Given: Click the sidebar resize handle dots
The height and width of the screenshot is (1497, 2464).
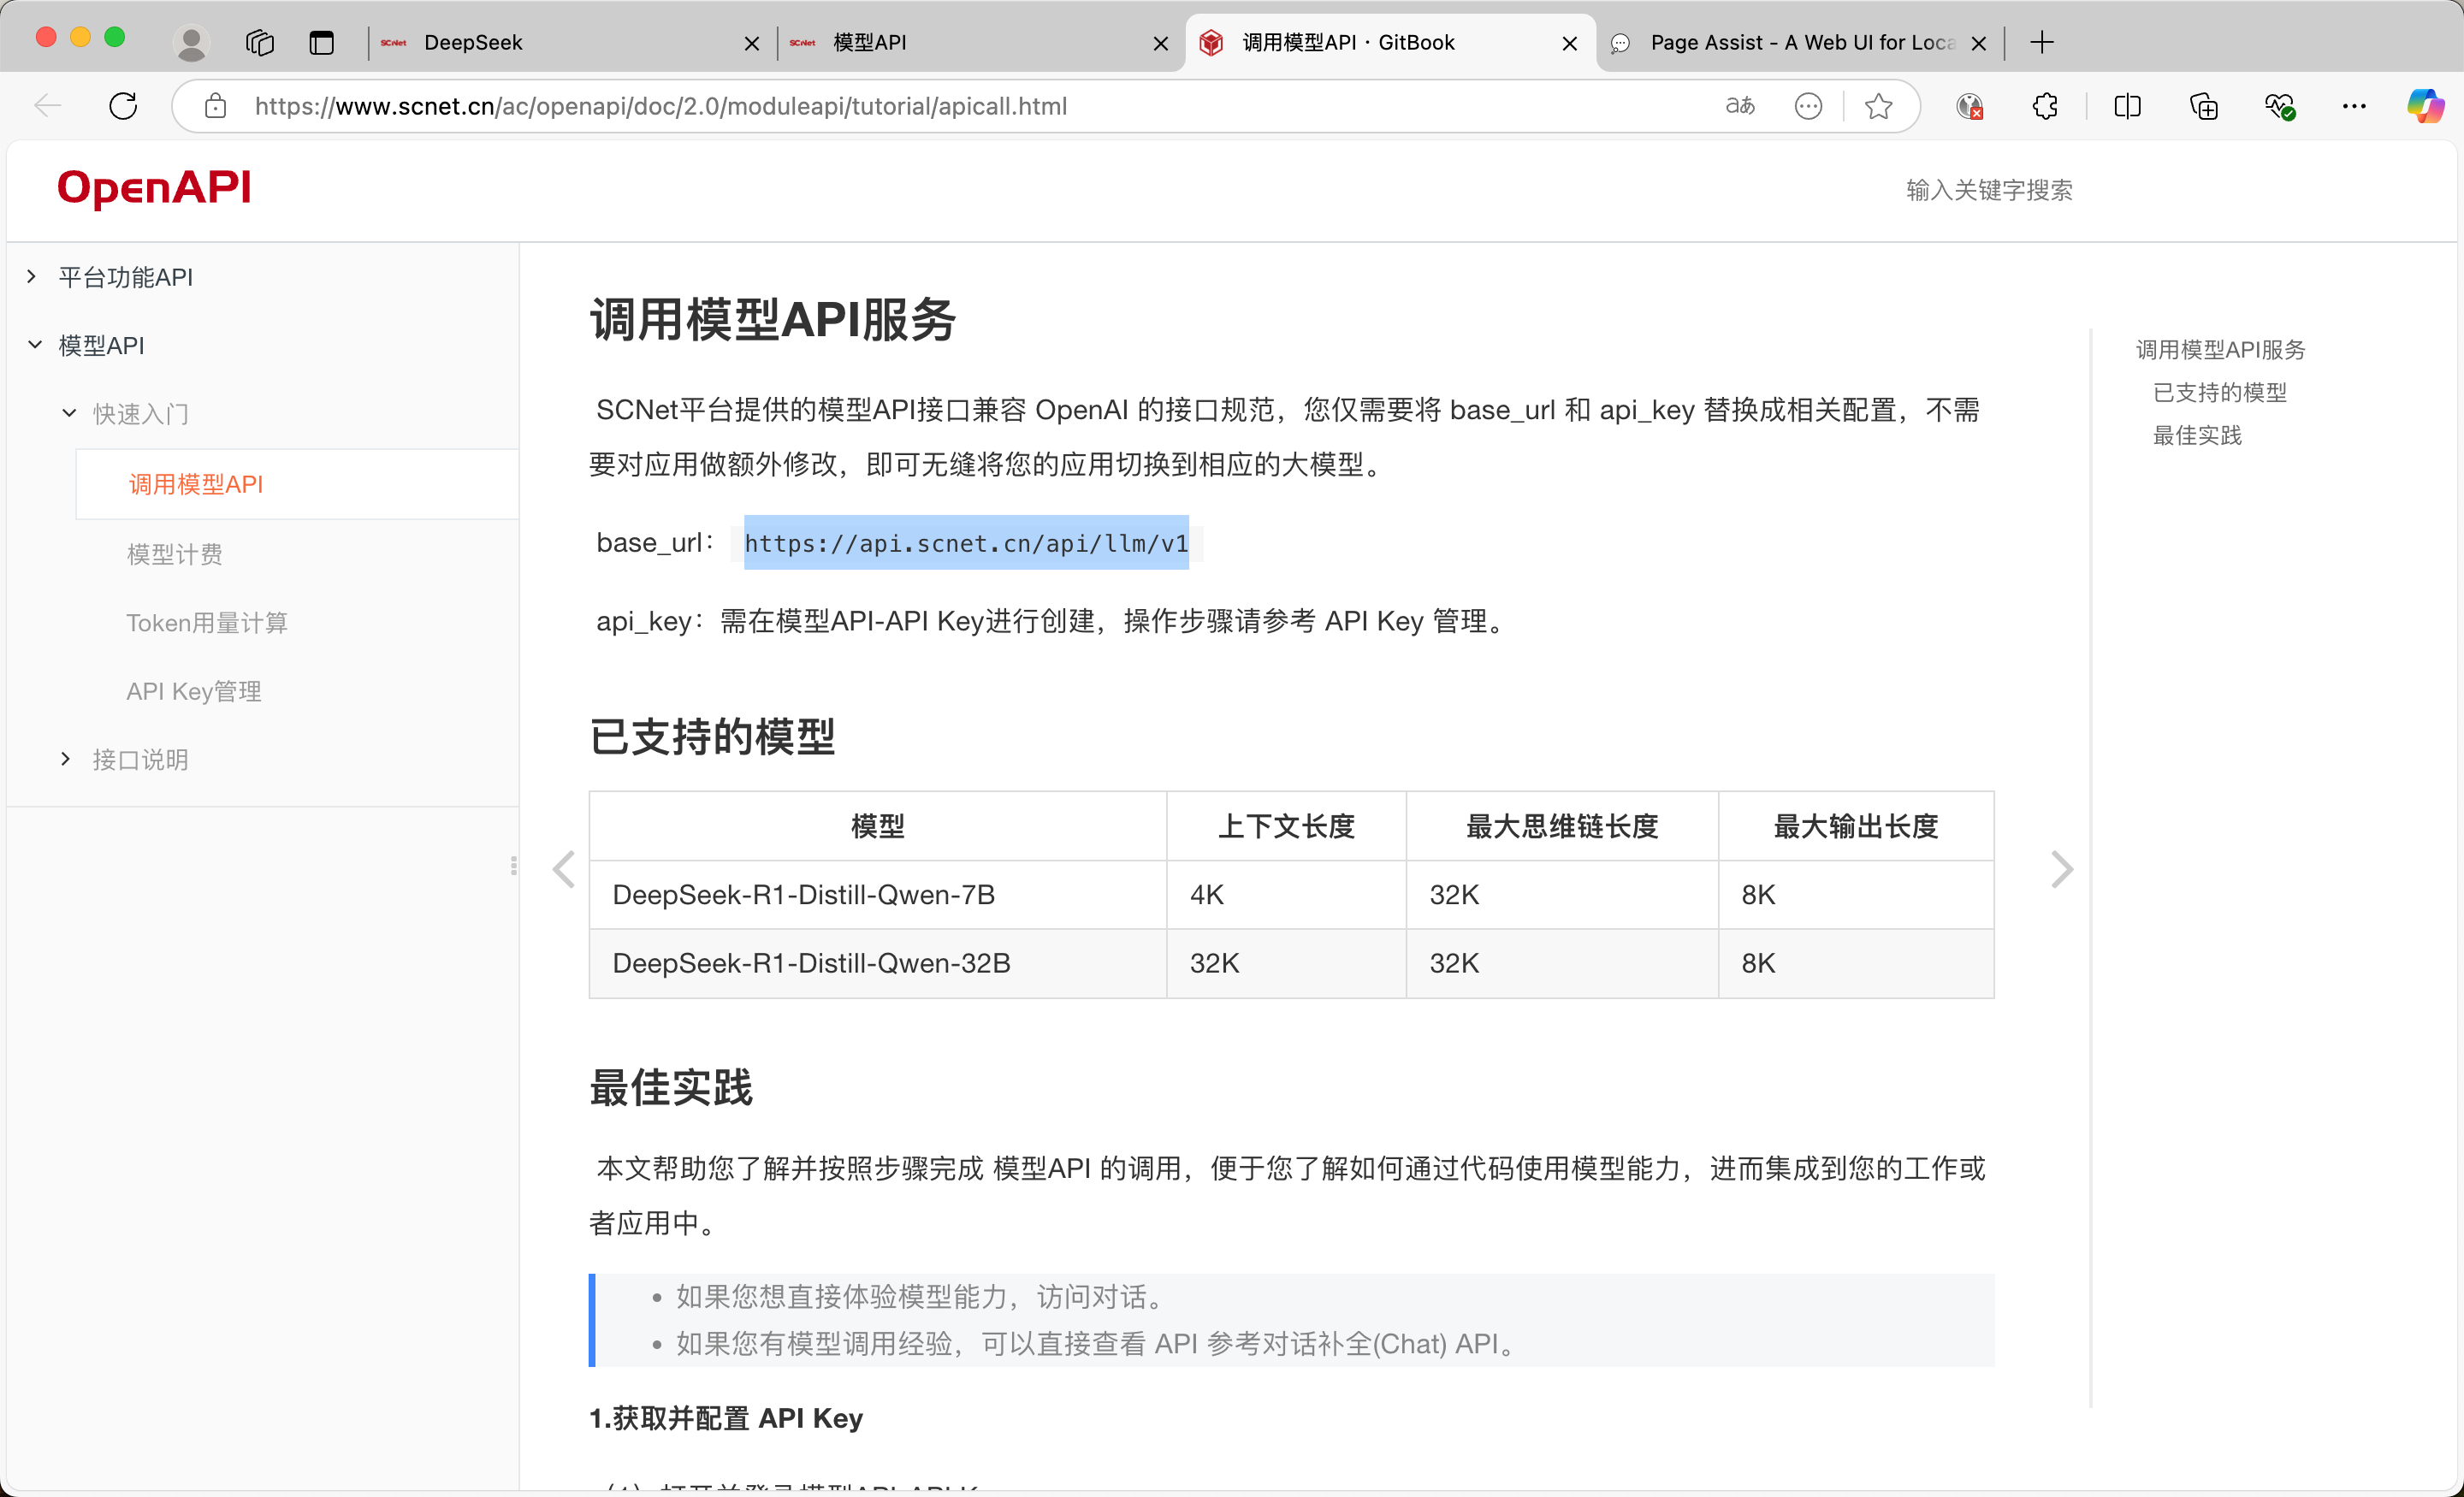Looking at the screenshot, I should [514, 866].
